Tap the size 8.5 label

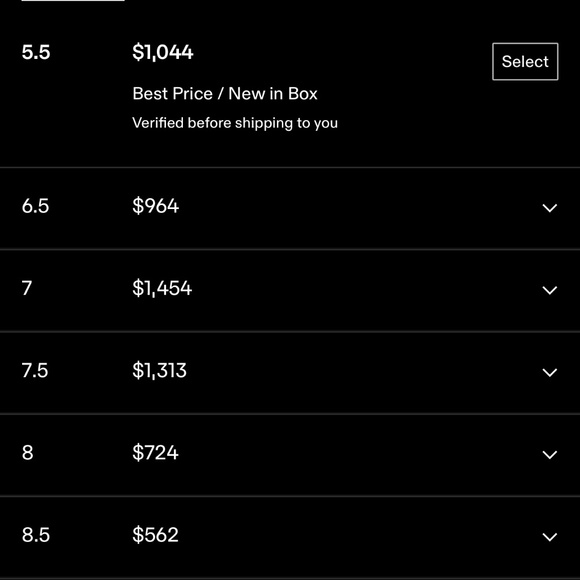tap(36, 535)
